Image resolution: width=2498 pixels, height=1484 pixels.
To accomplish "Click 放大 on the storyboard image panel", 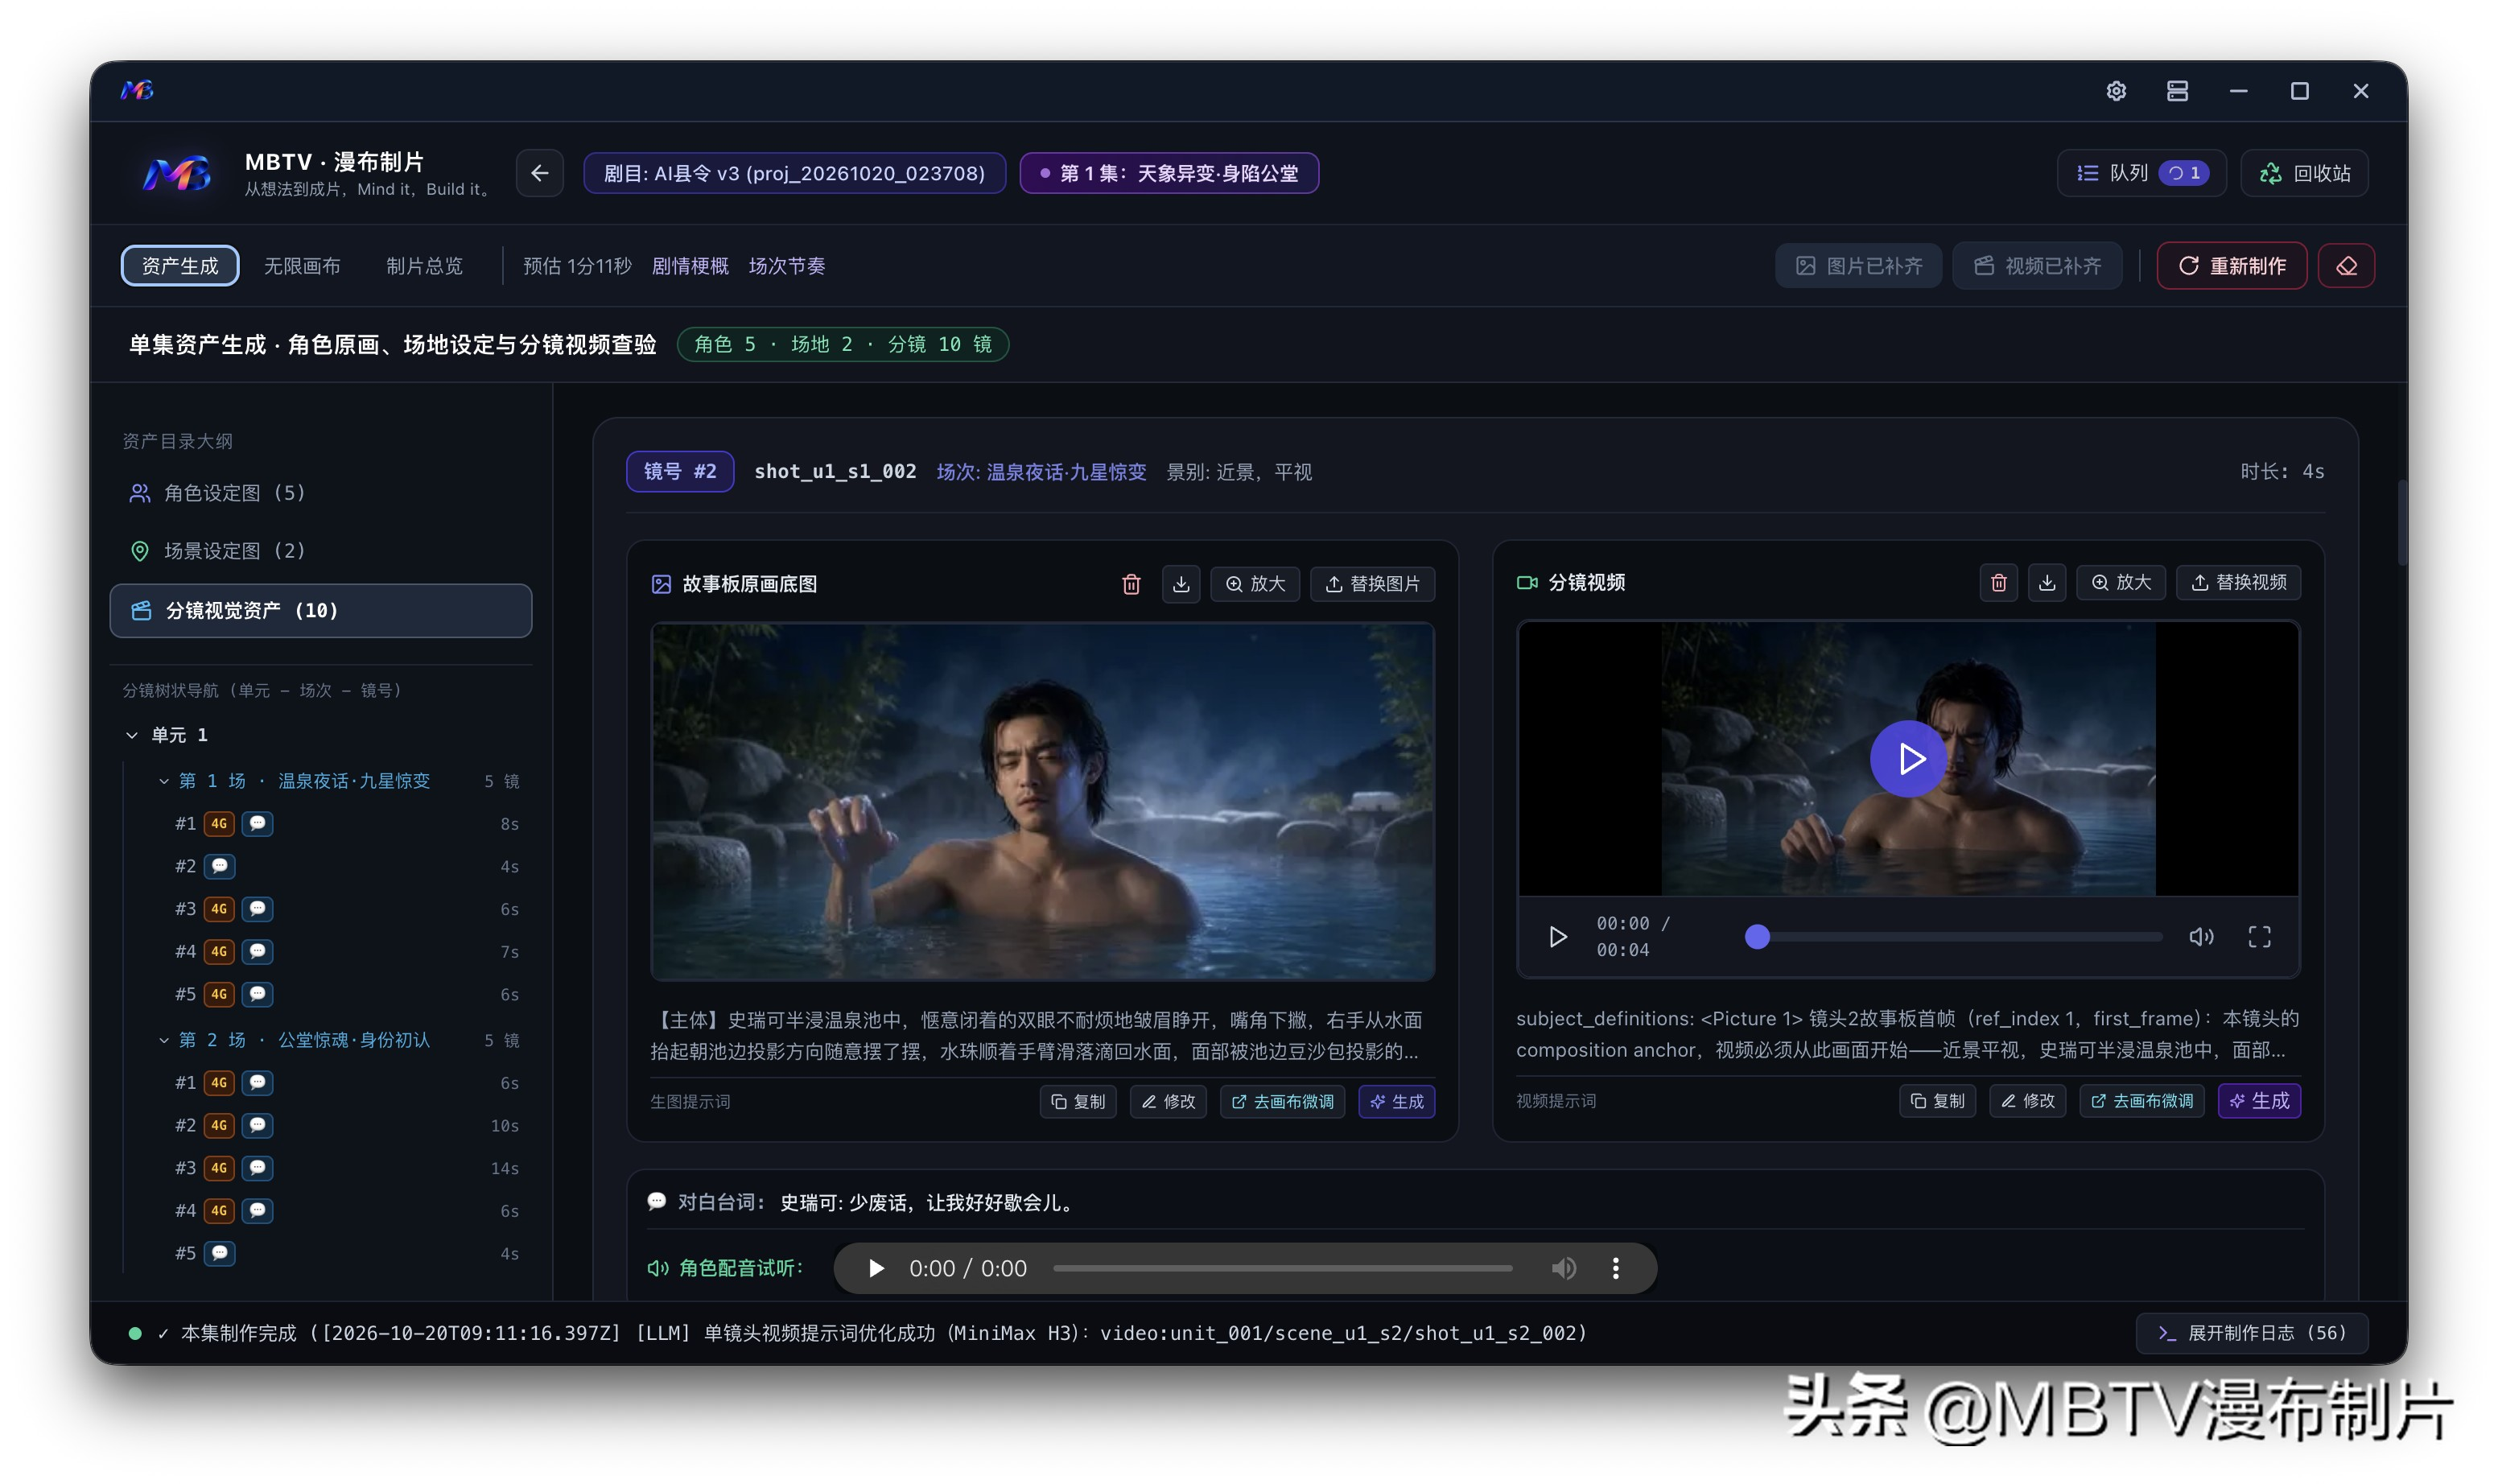I will pos(1255,584).
